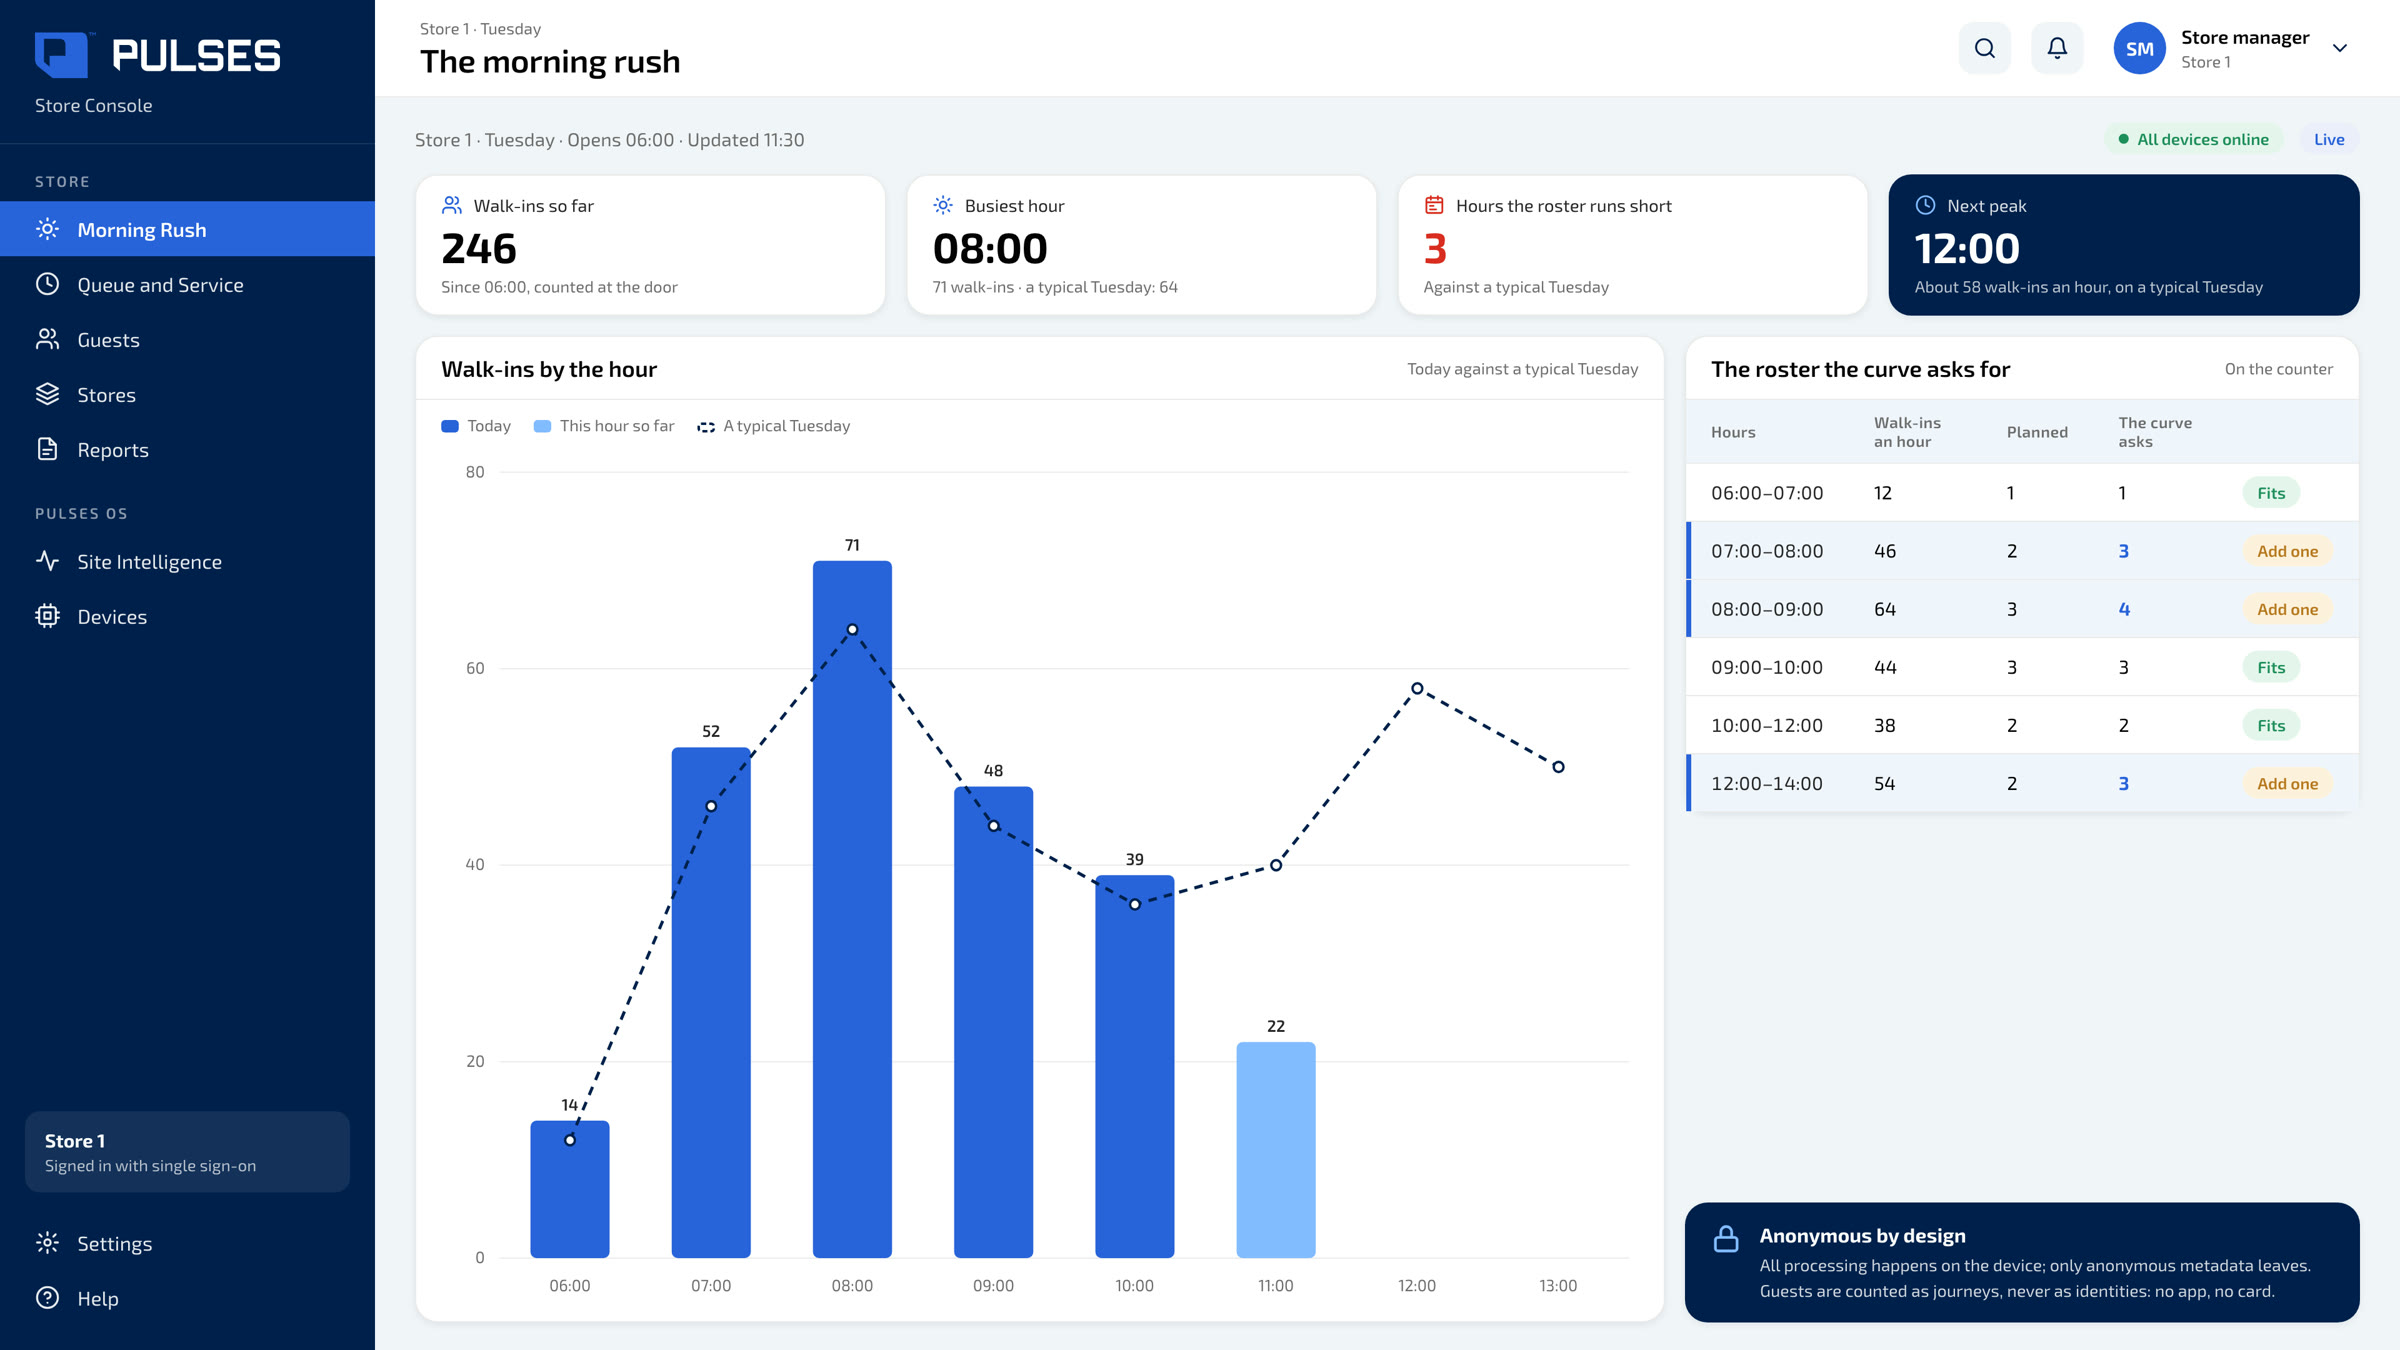Go to Guests section

coord(187,339)
